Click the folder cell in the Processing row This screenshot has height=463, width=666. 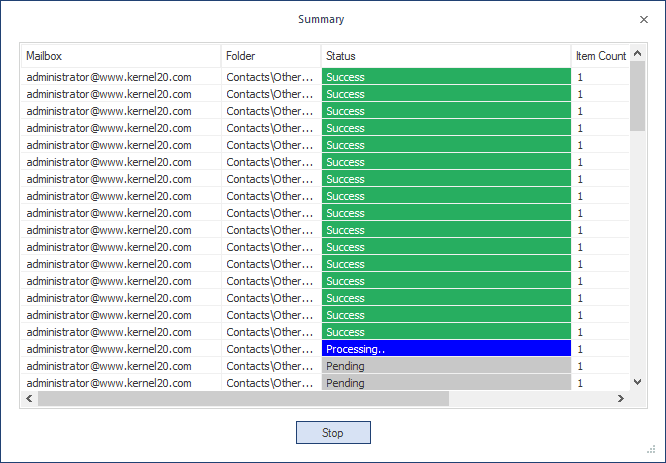click(271, 349)
